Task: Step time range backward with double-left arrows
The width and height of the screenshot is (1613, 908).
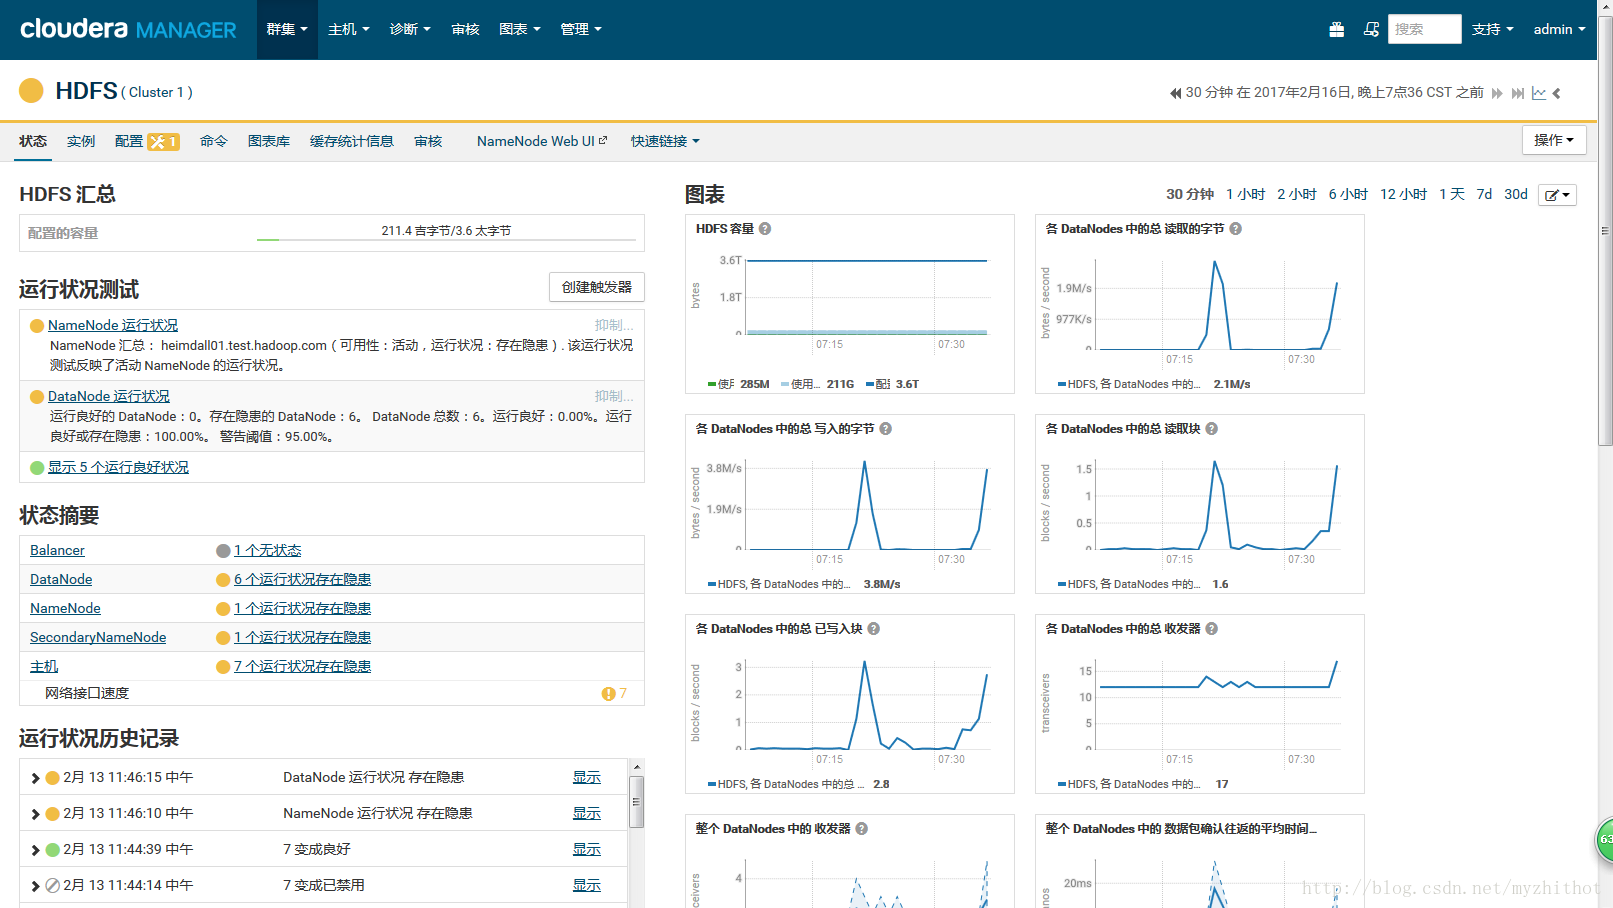Action: point(1176,93)
